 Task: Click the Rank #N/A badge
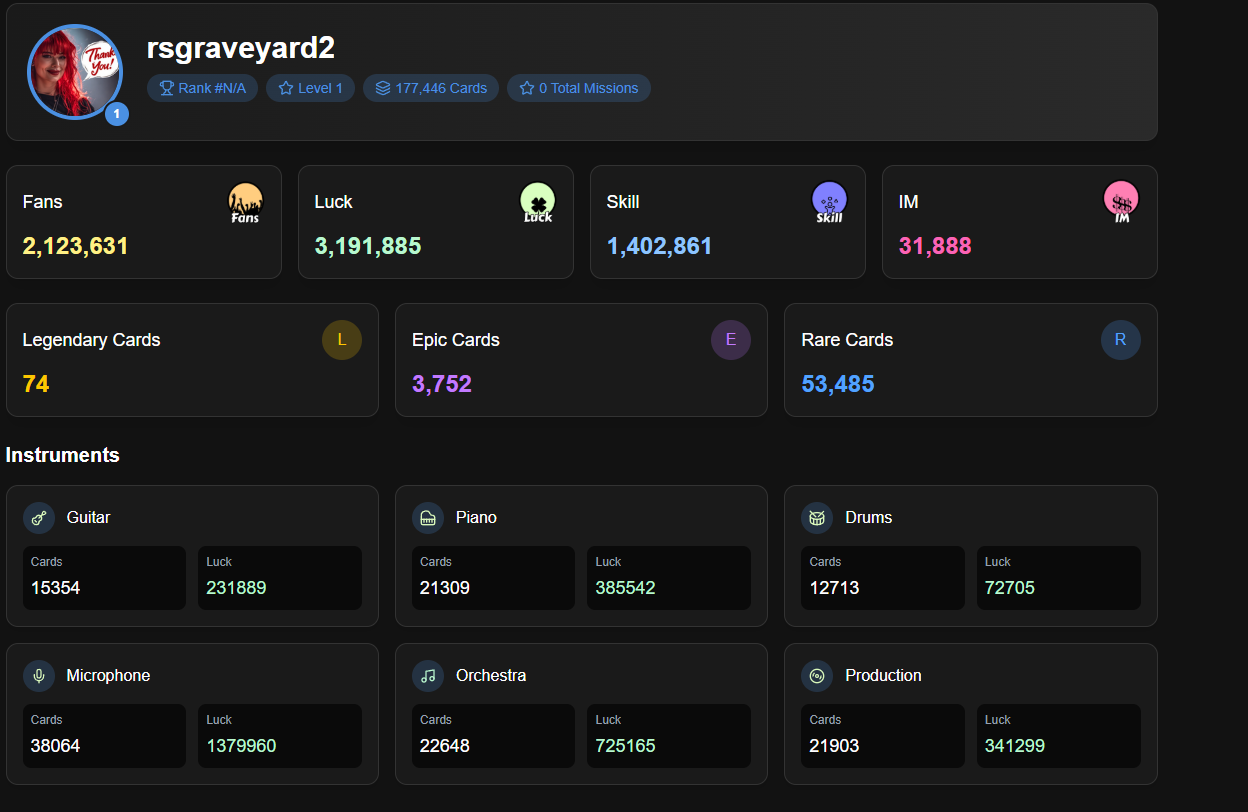pos(203,88)
